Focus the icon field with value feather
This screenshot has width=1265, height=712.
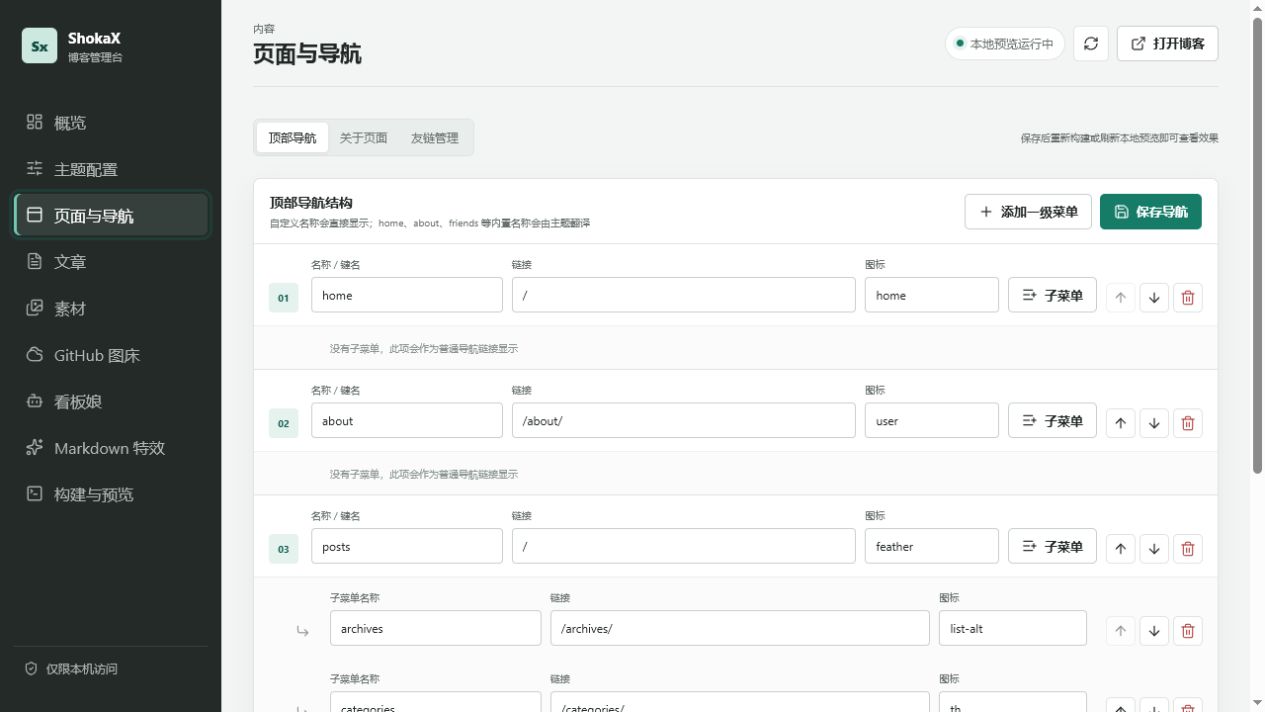pos(932,547)
